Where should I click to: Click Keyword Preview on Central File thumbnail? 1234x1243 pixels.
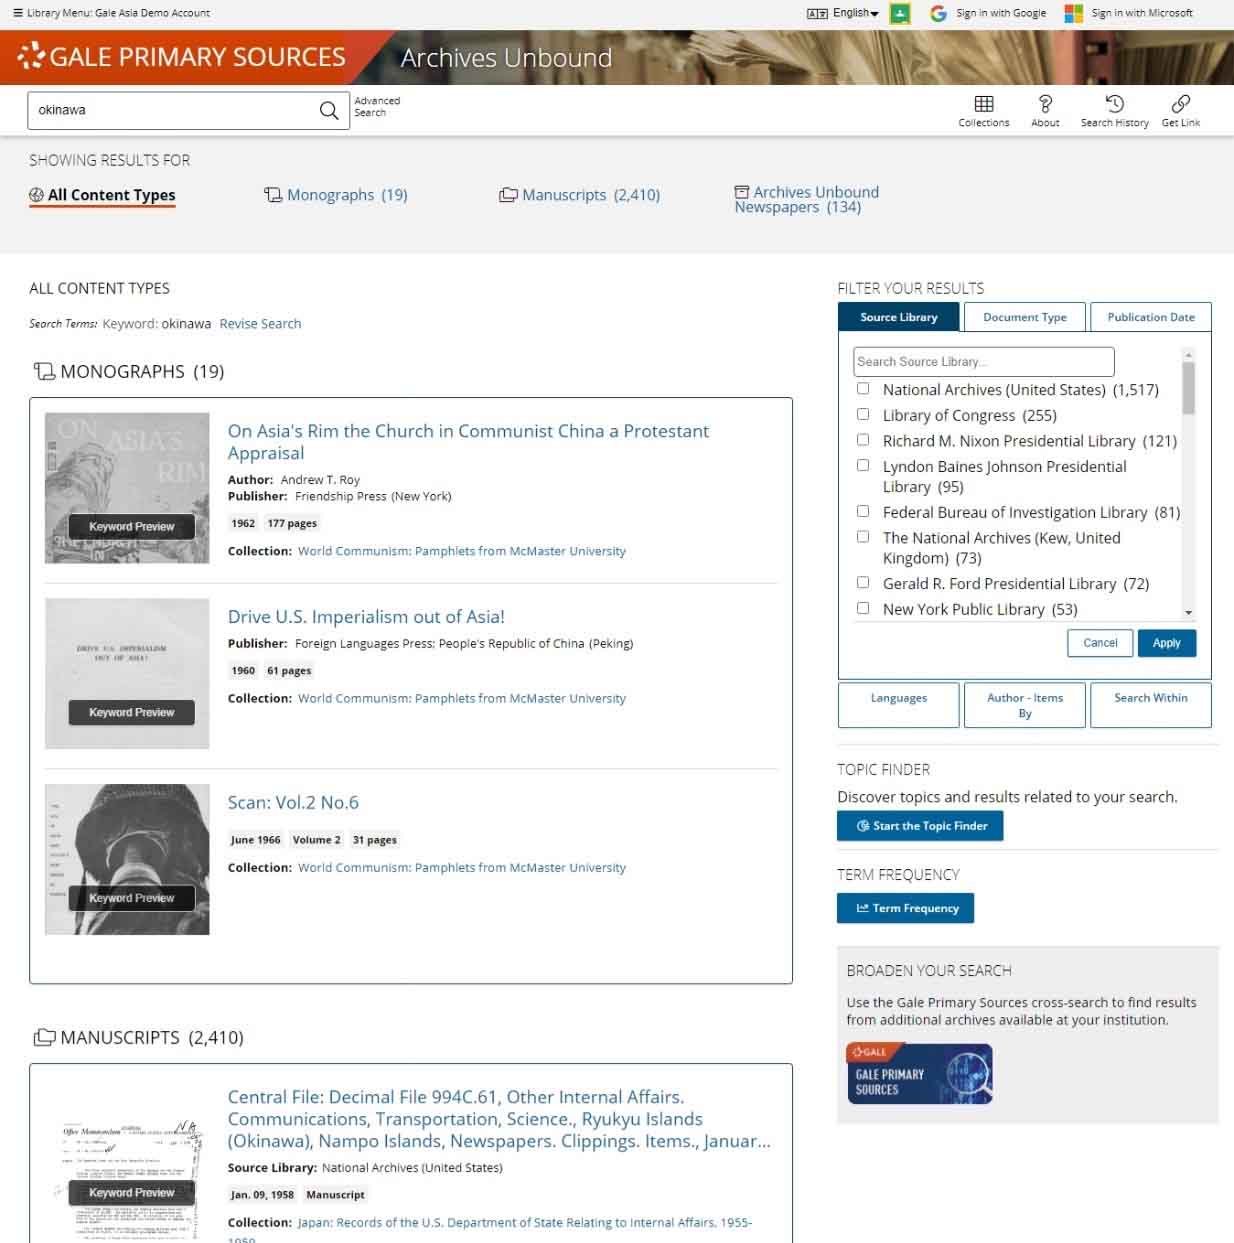coord(131,1193)
